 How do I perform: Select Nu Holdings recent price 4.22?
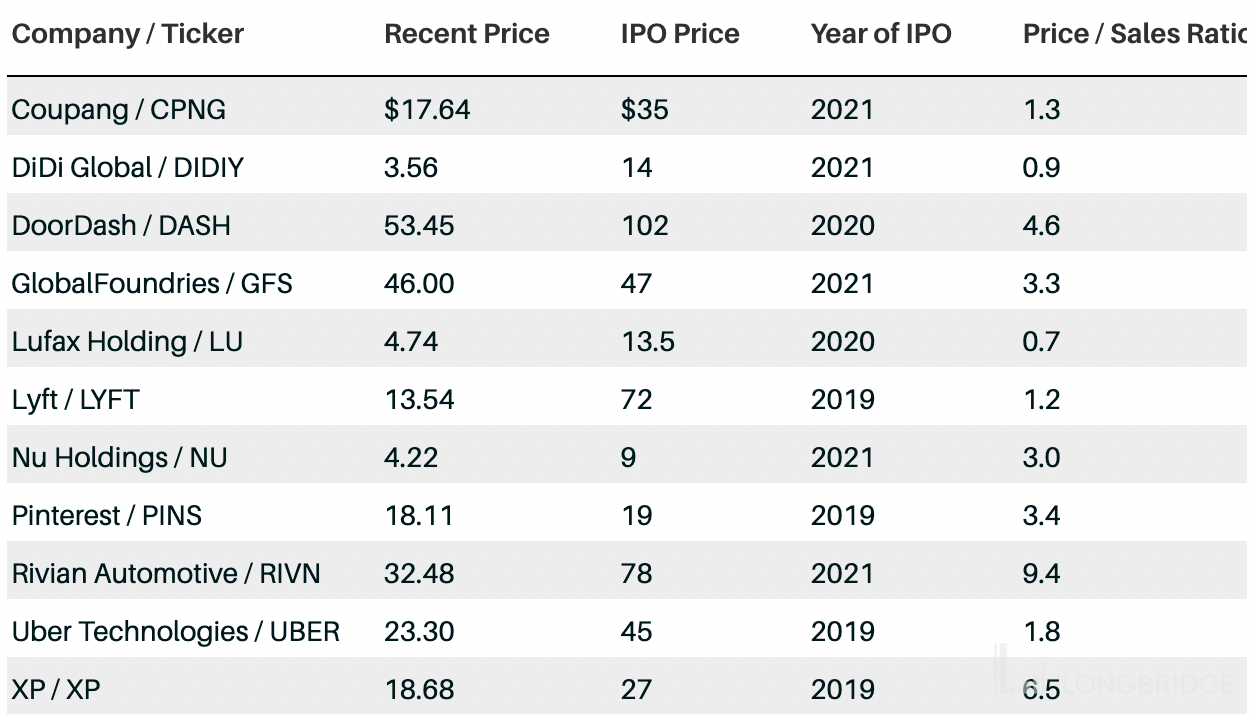[411, 457]
